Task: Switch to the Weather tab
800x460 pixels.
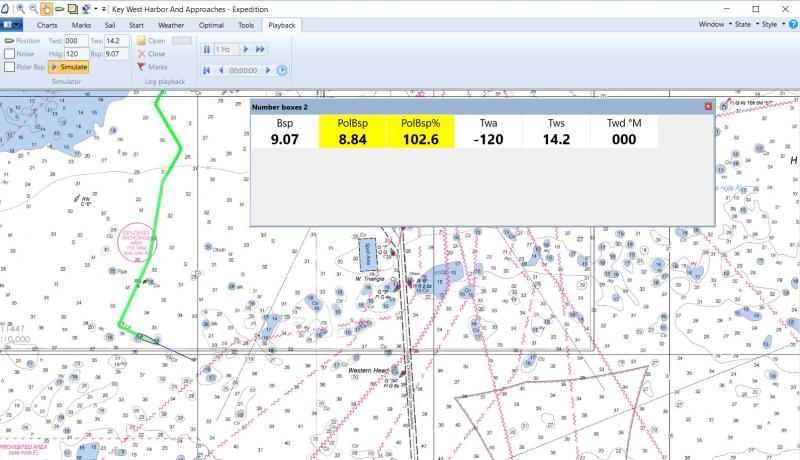Action: [x=170, y=23]
